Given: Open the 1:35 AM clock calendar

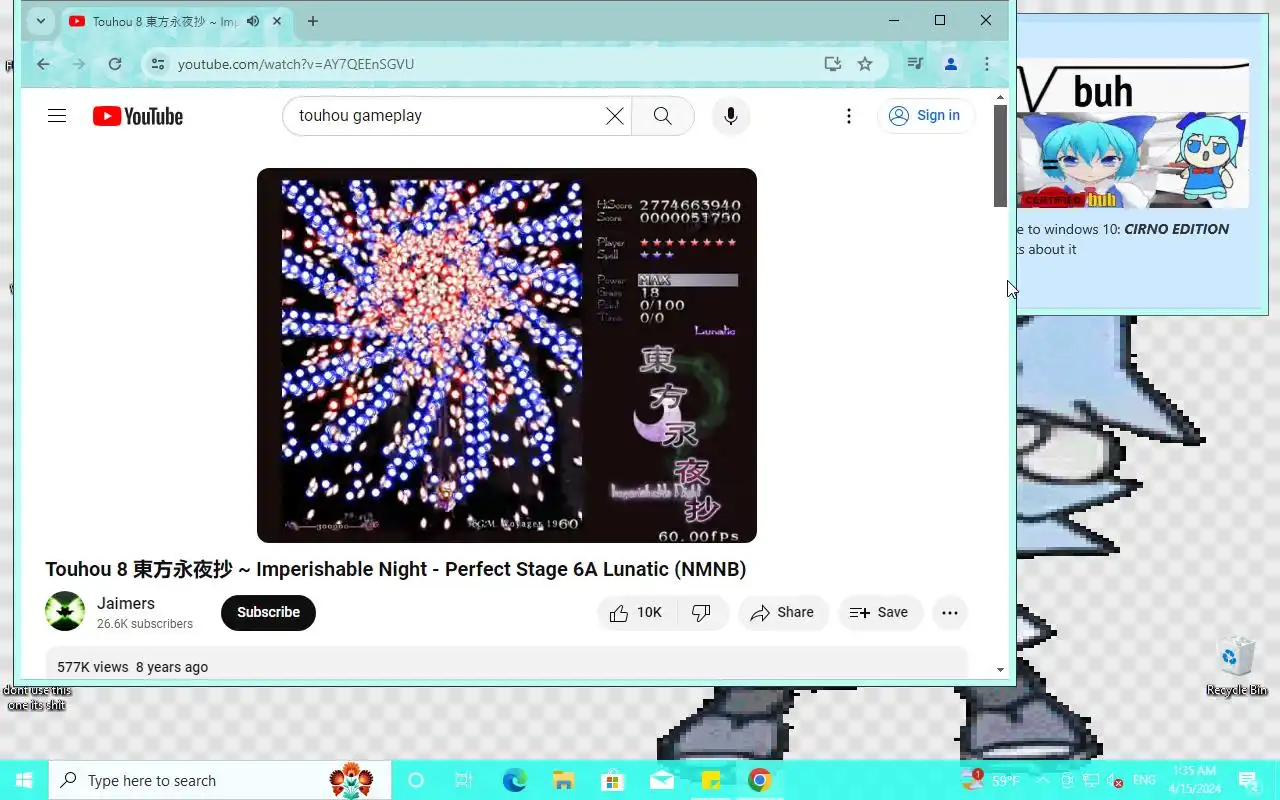Looking at the screenshot, I should click(1194, 780).
